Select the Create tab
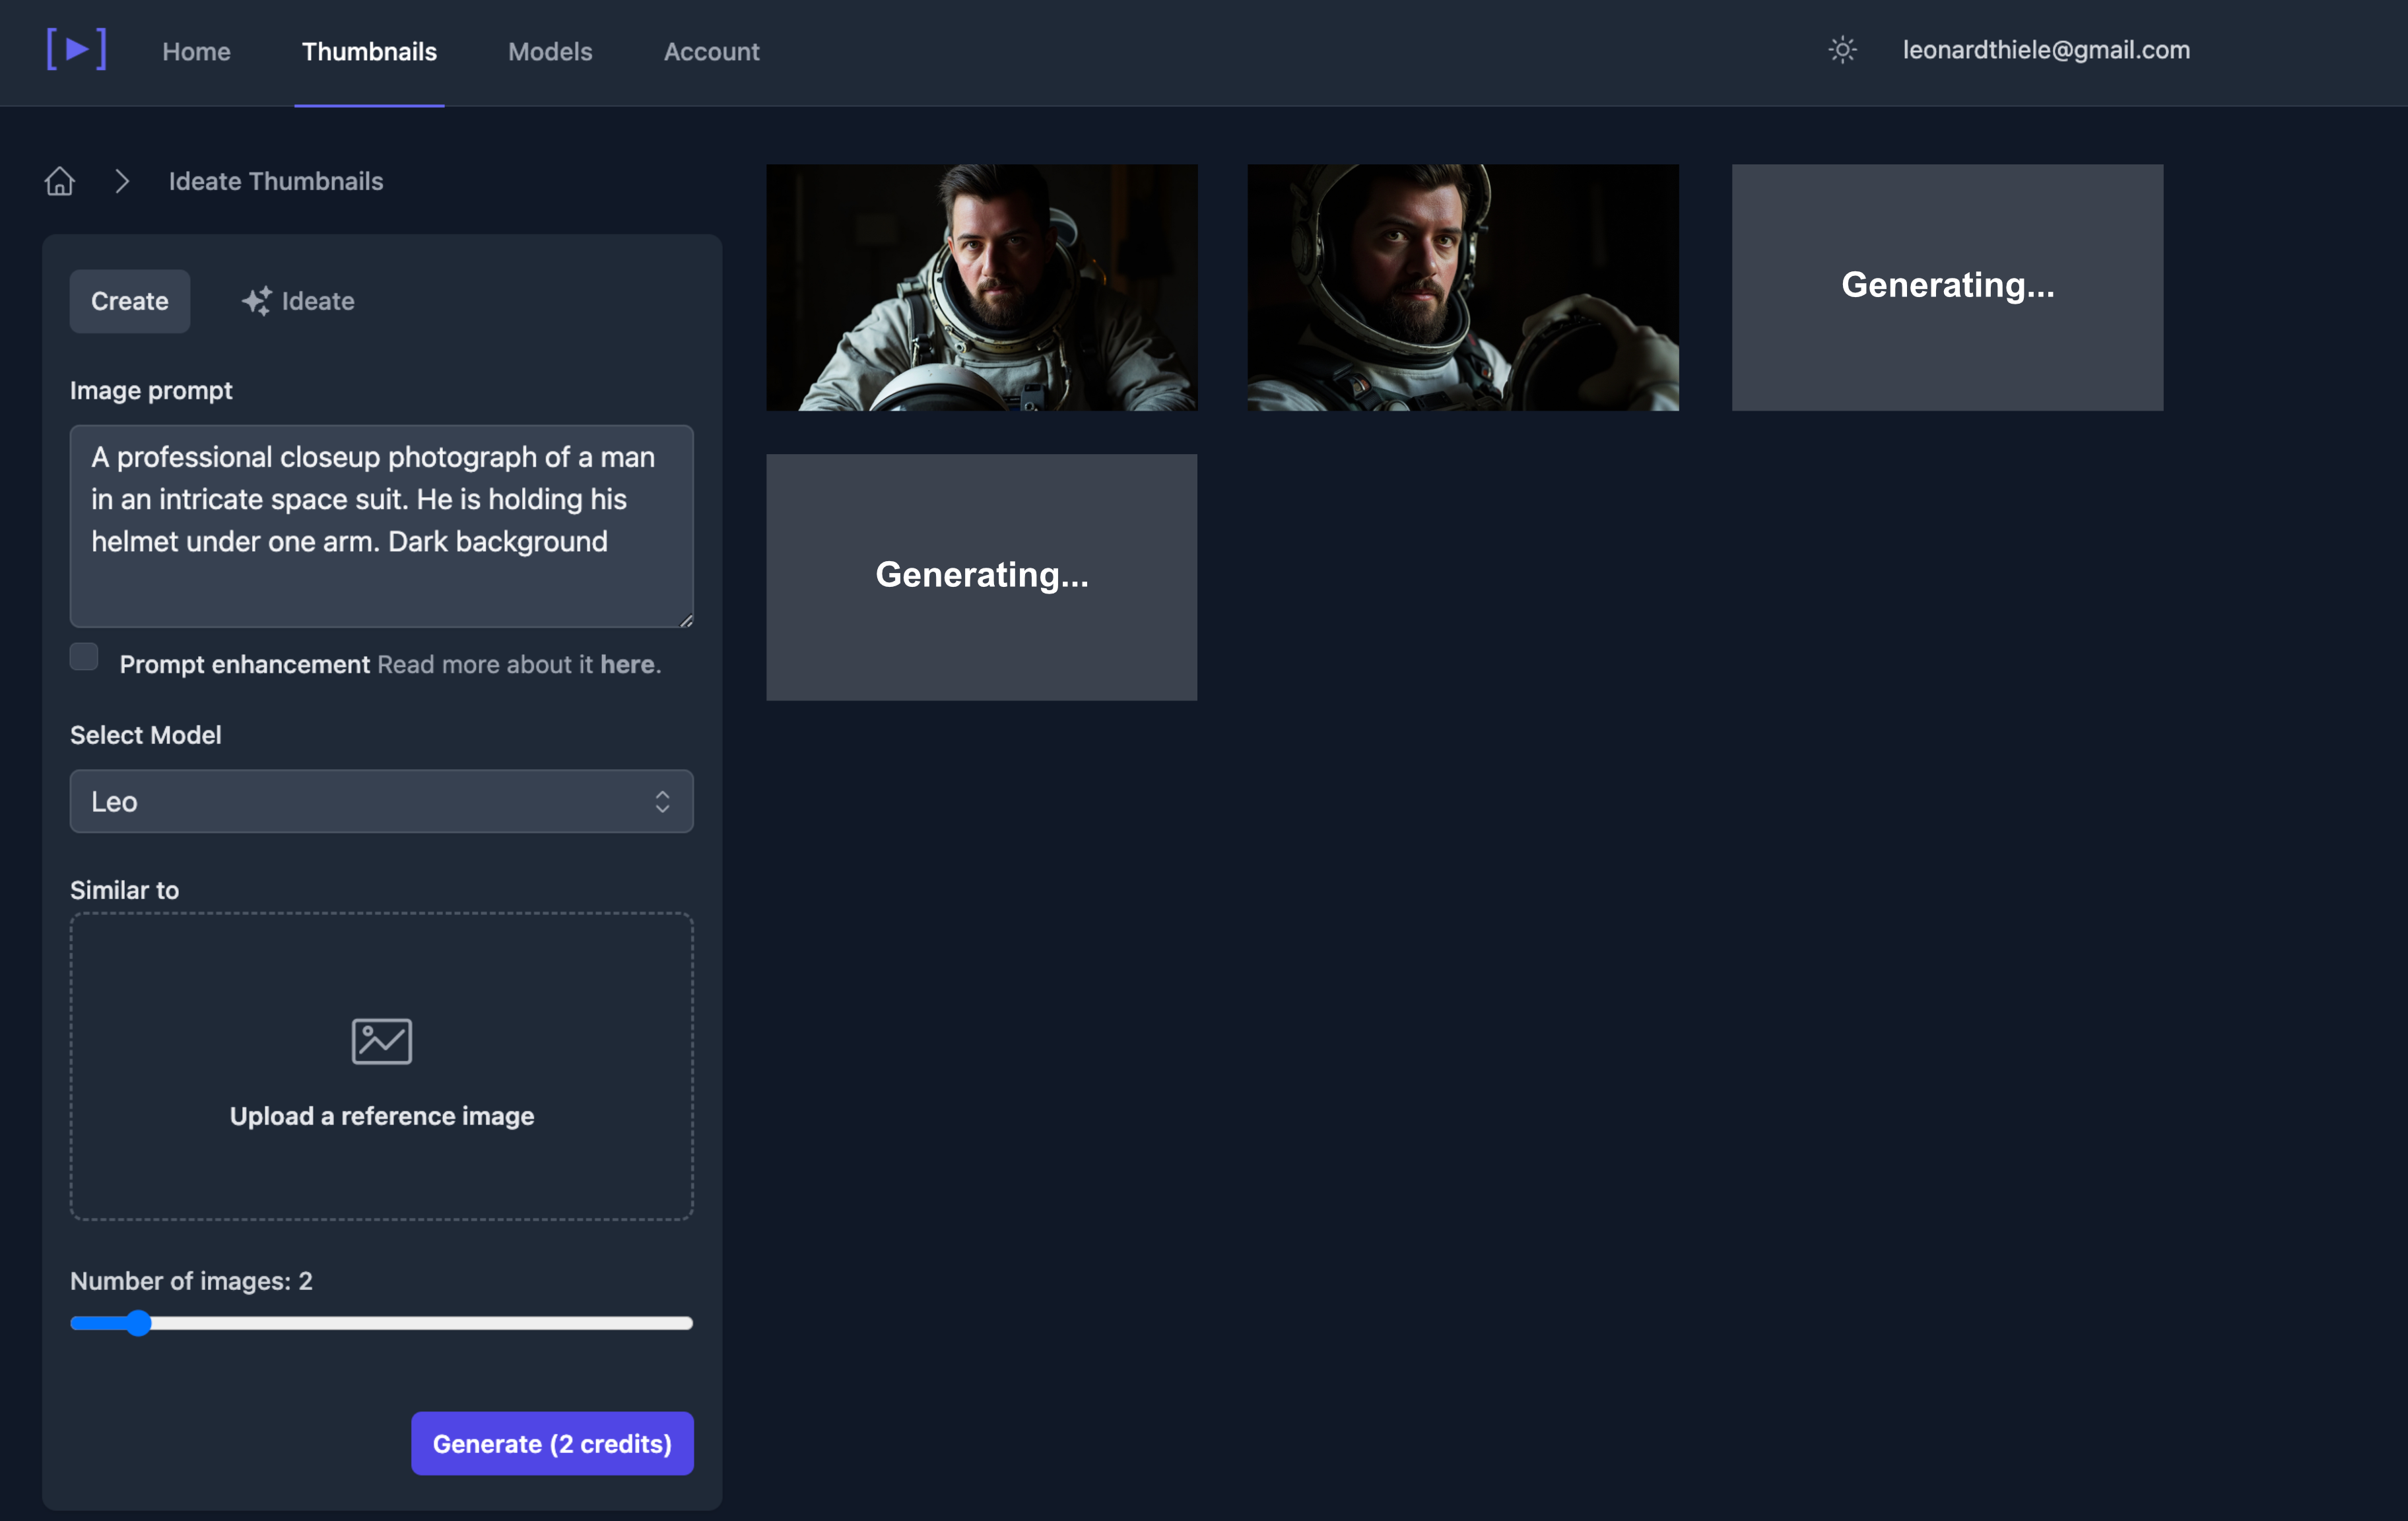Screen dimensions: 2408x1521 click(130, 301)
